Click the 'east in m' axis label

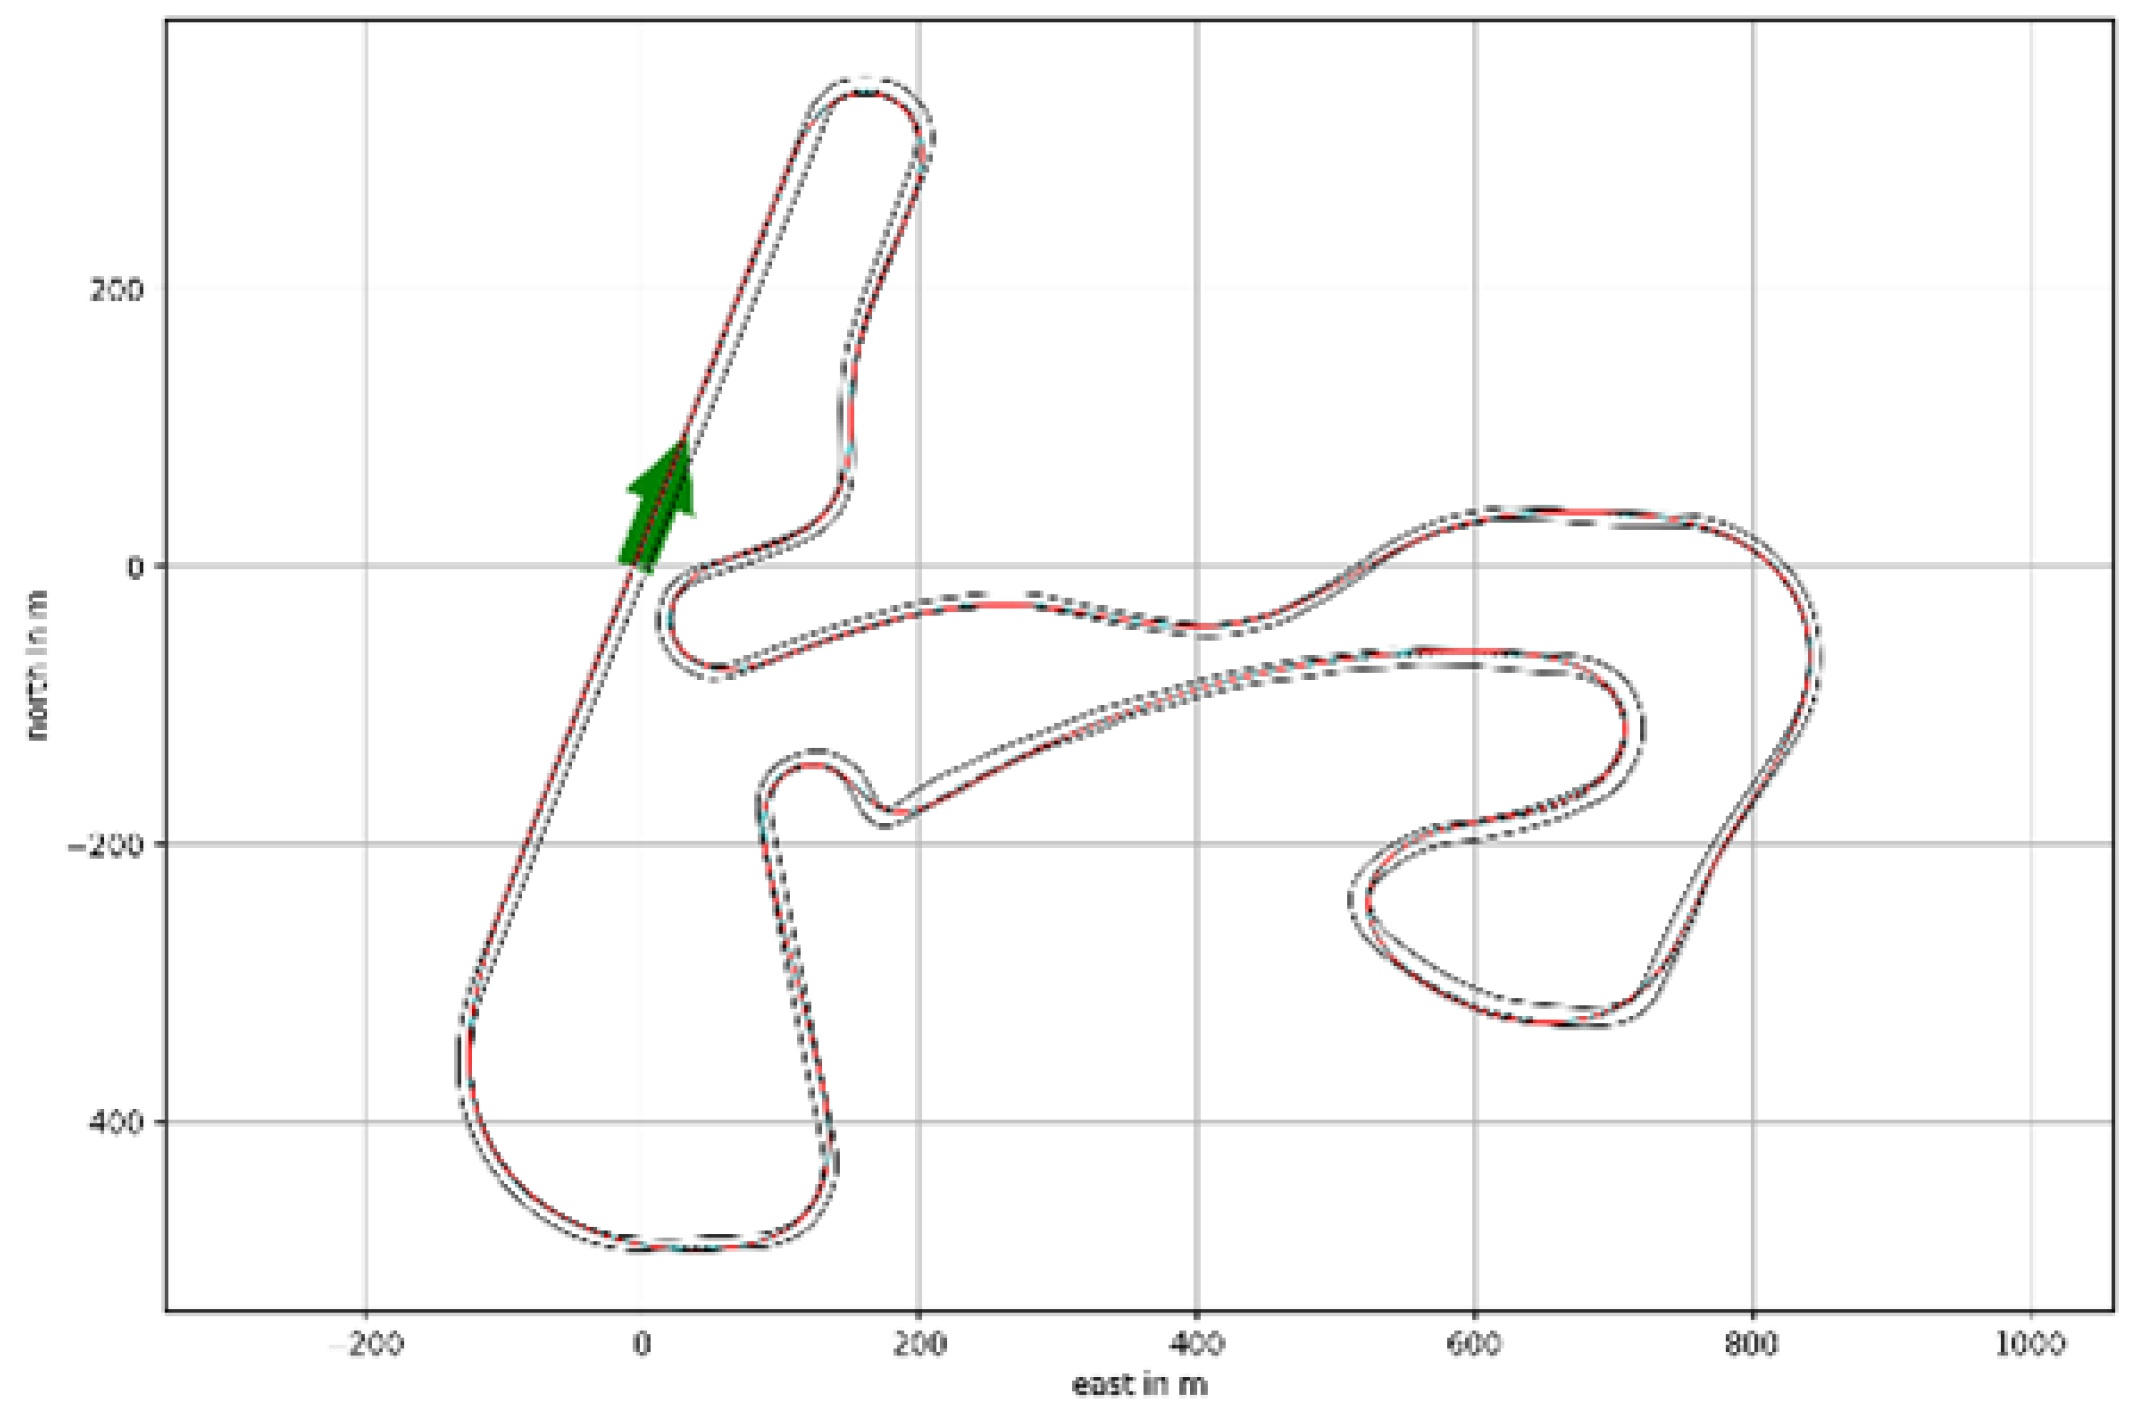[x=1139, y=1385]
